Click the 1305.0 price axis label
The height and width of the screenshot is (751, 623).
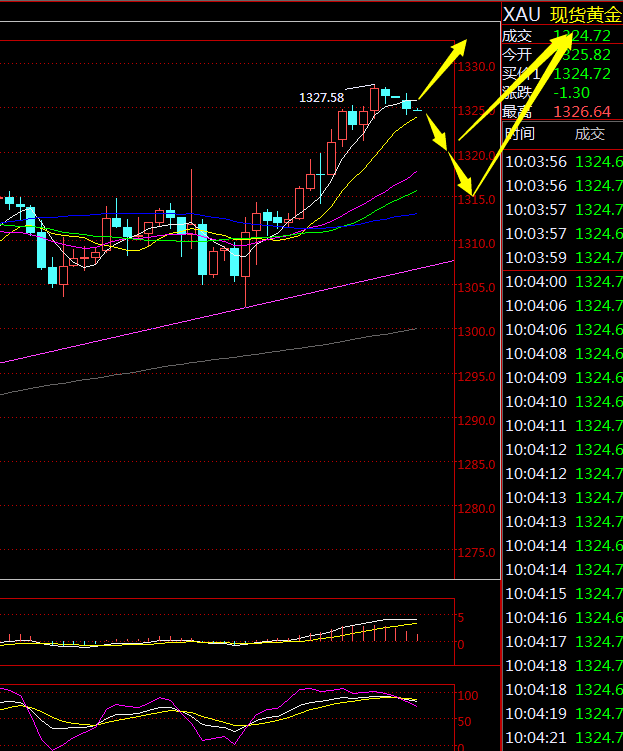(476, 287)
